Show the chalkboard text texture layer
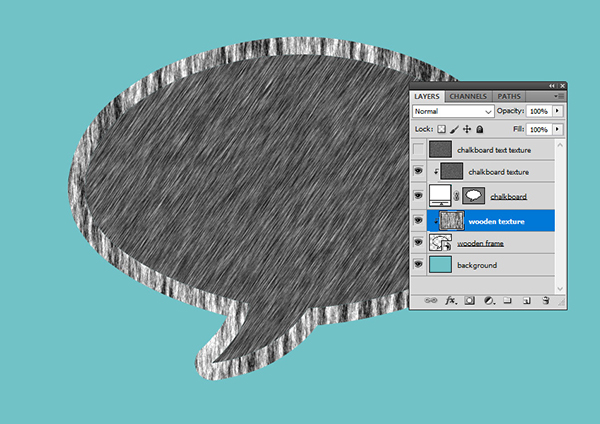Viewport: 600px width, 424px height. [419, 149]
